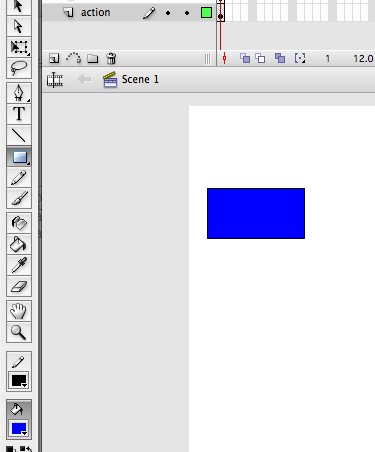Toggle visibility dot of action layer
This screenshot has width=375, height=452.
(168, 13)
